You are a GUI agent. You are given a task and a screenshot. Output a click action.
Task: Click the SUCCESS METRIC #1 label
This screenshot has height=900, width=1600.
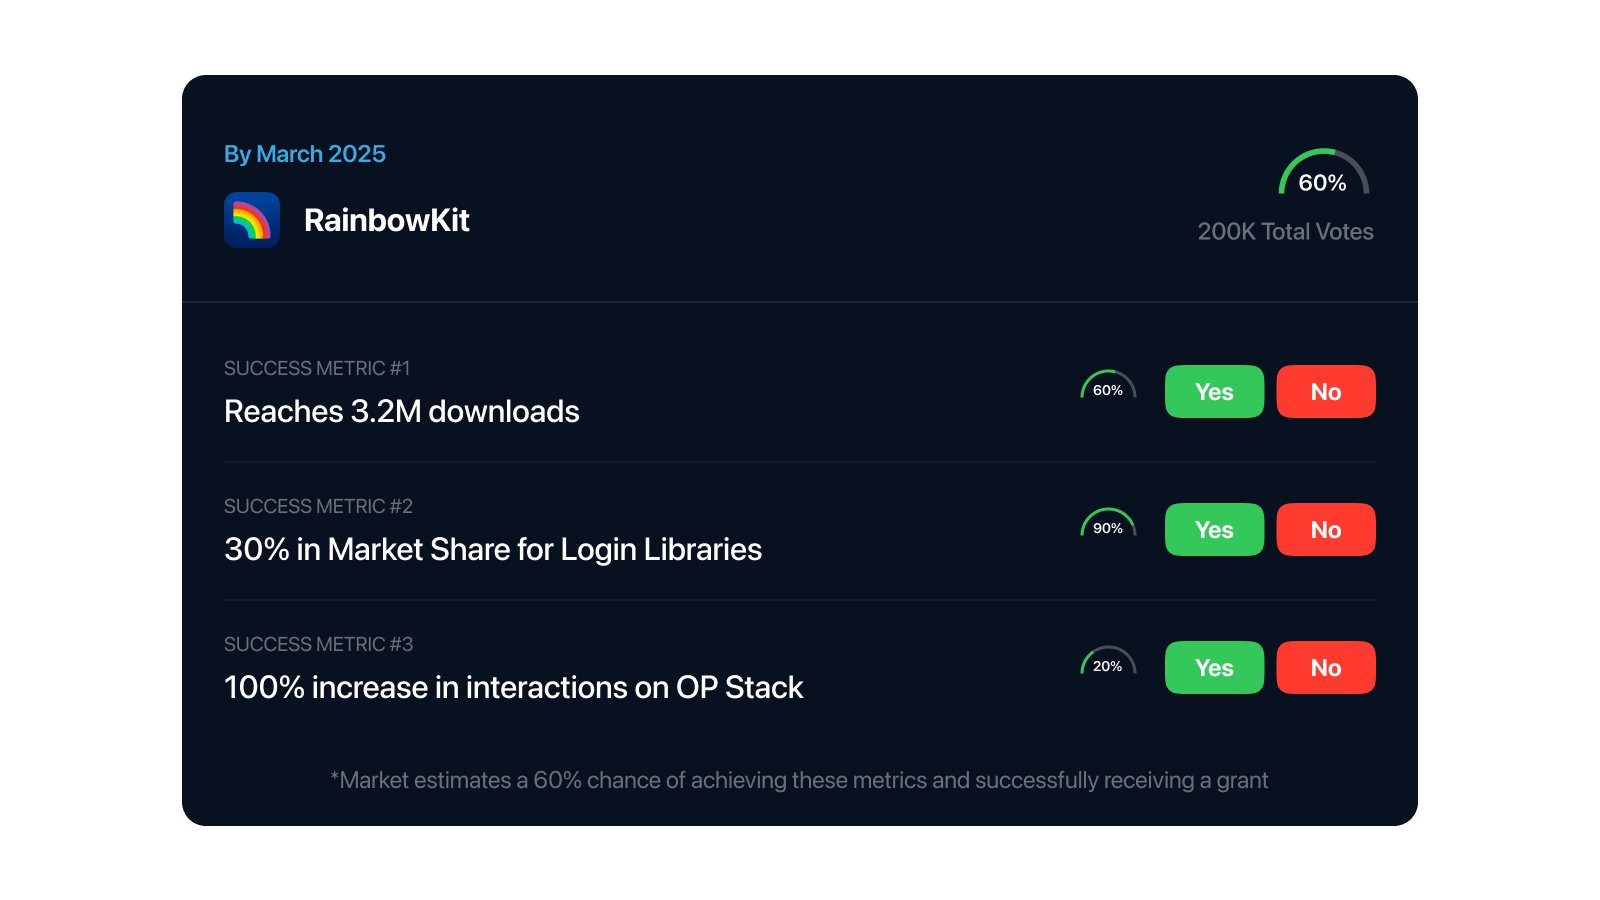[317, 369]
